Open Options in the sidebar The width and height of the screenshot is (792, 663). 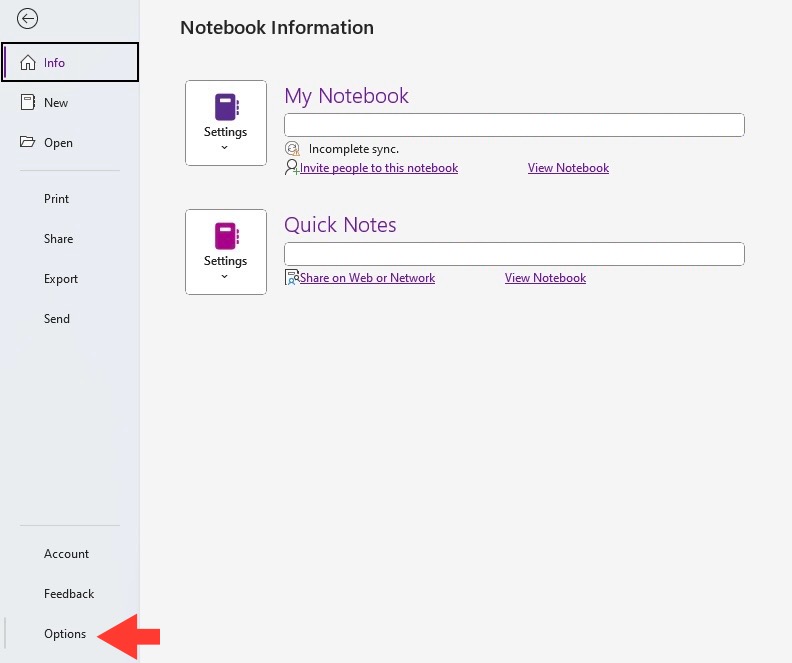[65, 634]
